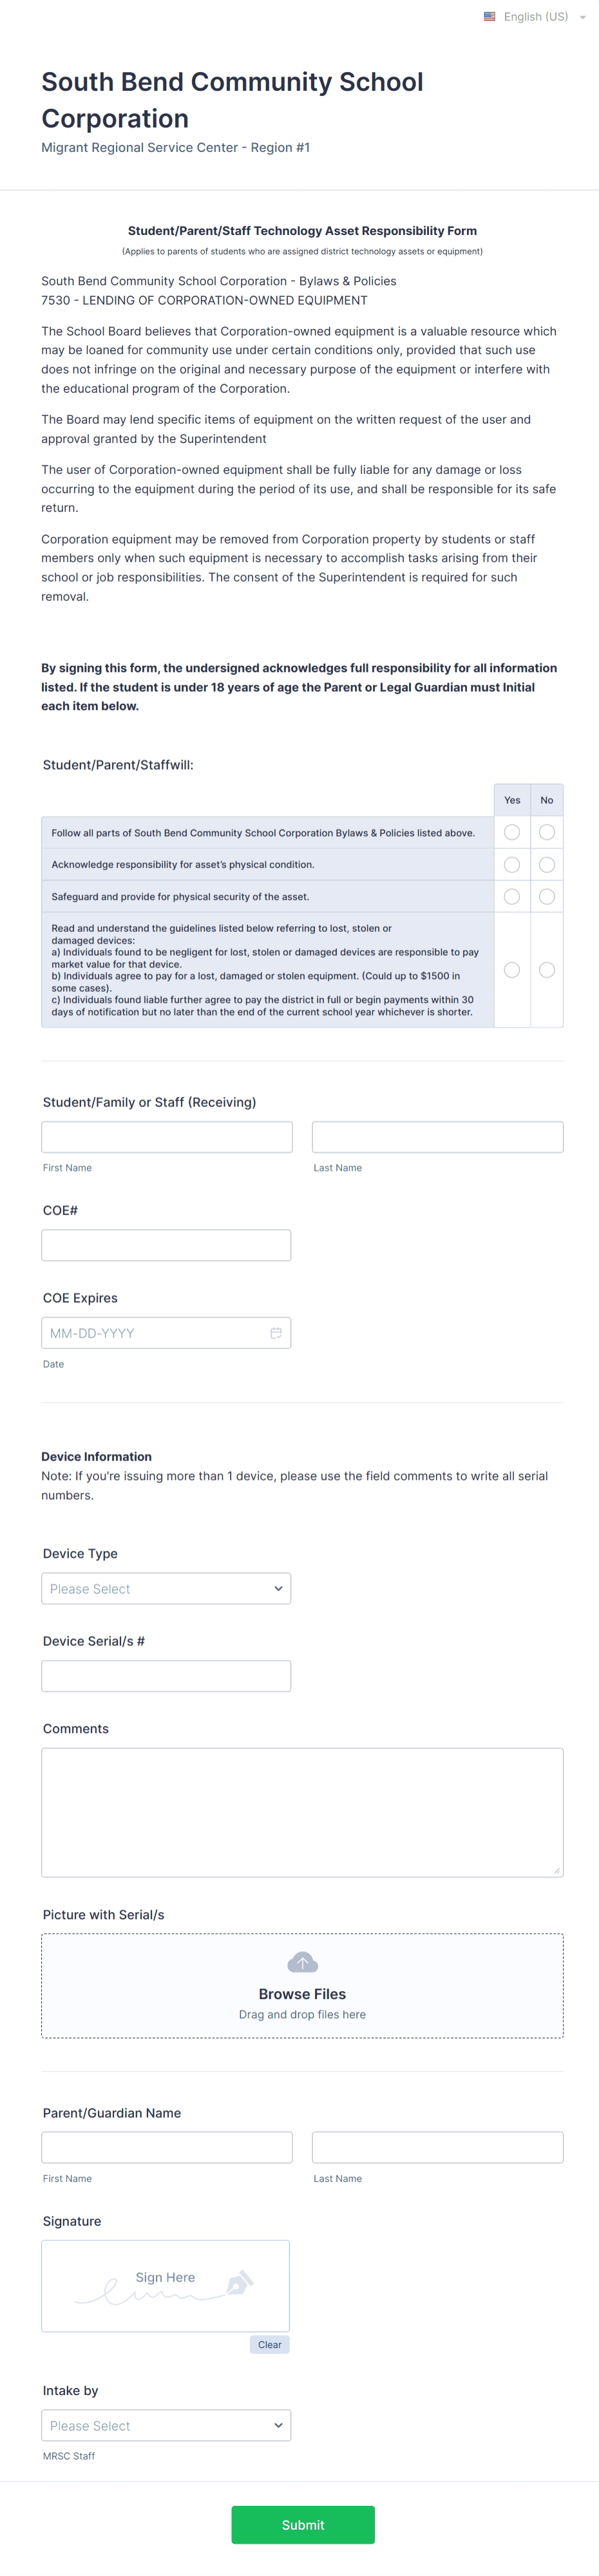The width and height of the screenshot is (599, 2576).
Task: Click inside the COE# input field
Action: 166,1244
